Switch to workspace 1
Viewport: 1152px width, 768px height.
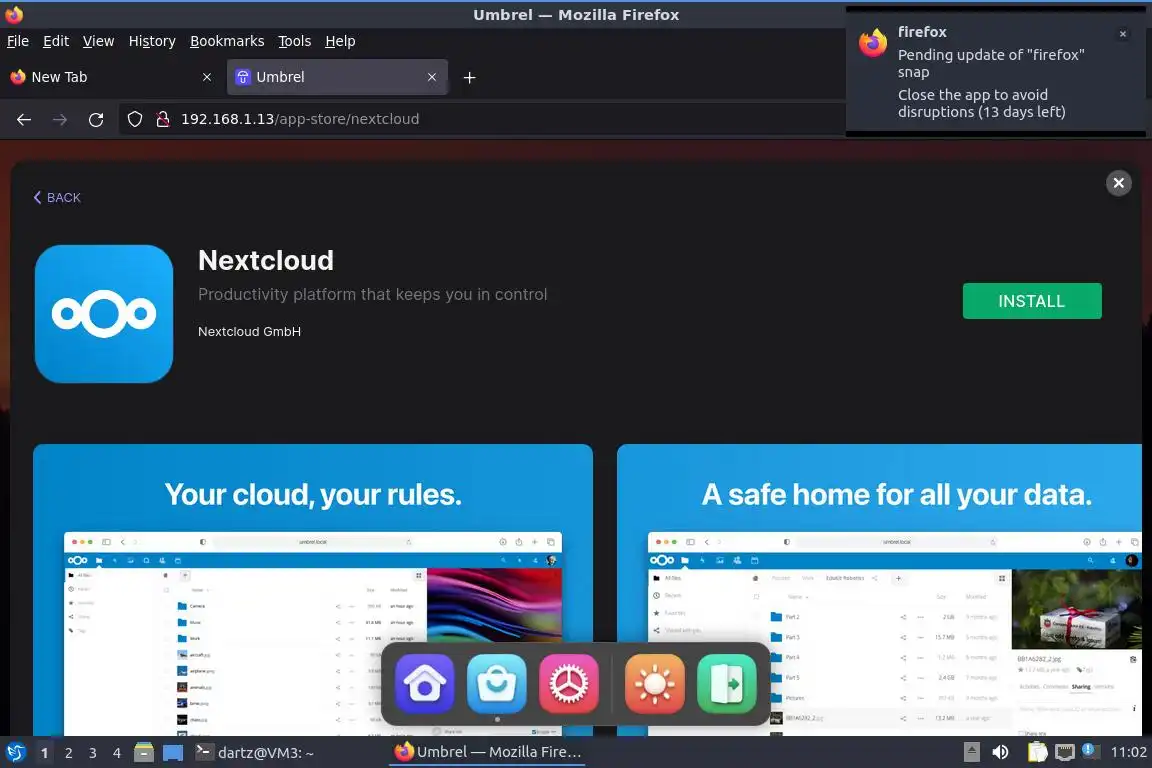(x=45, y=753)
